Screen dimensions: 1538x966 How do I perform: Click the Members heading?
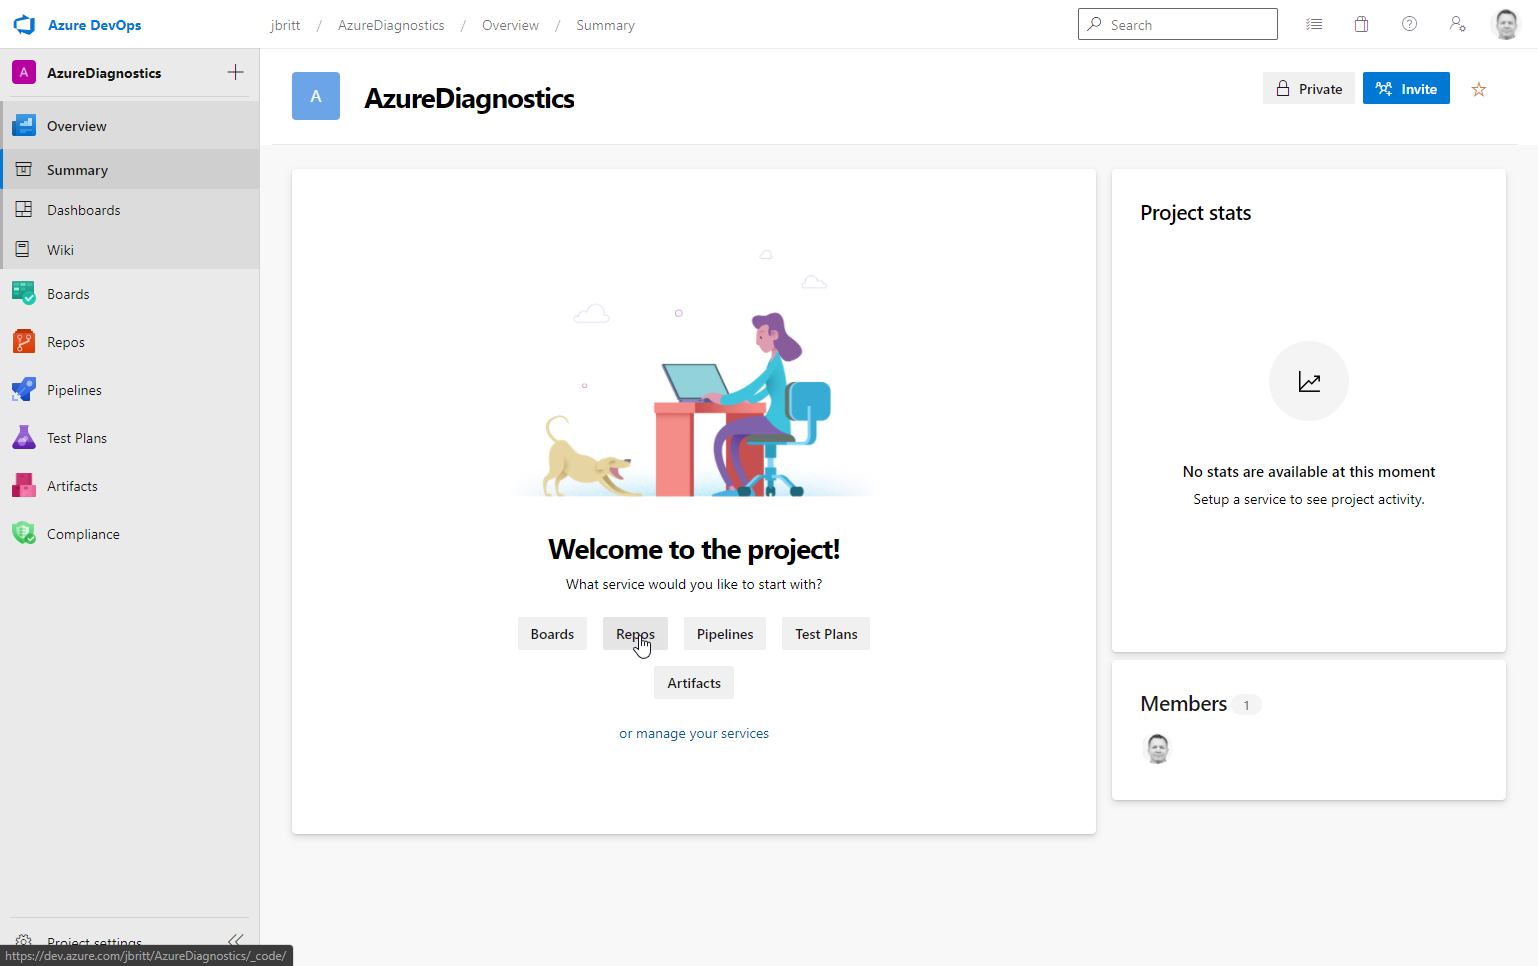pyautogui.click(x=1183, y=704)
